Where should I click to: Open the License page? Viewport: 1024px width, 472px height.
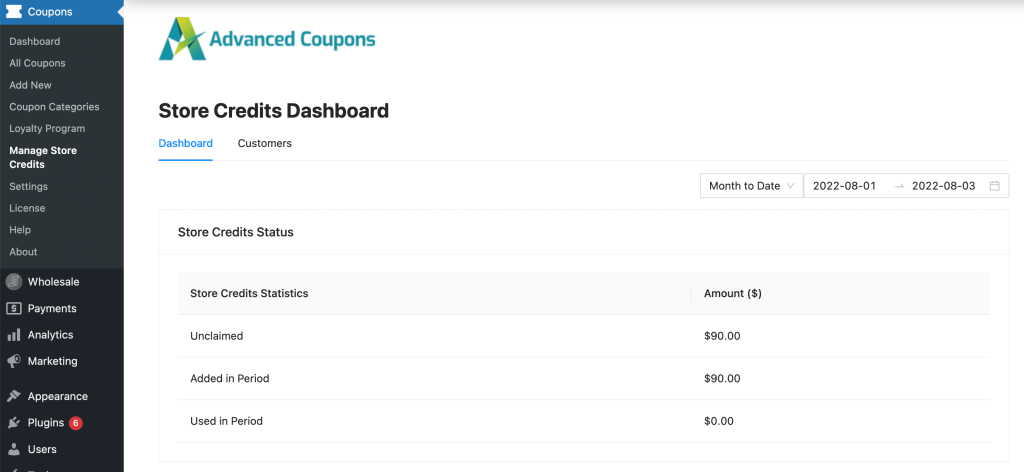click(x=27, y=208)
